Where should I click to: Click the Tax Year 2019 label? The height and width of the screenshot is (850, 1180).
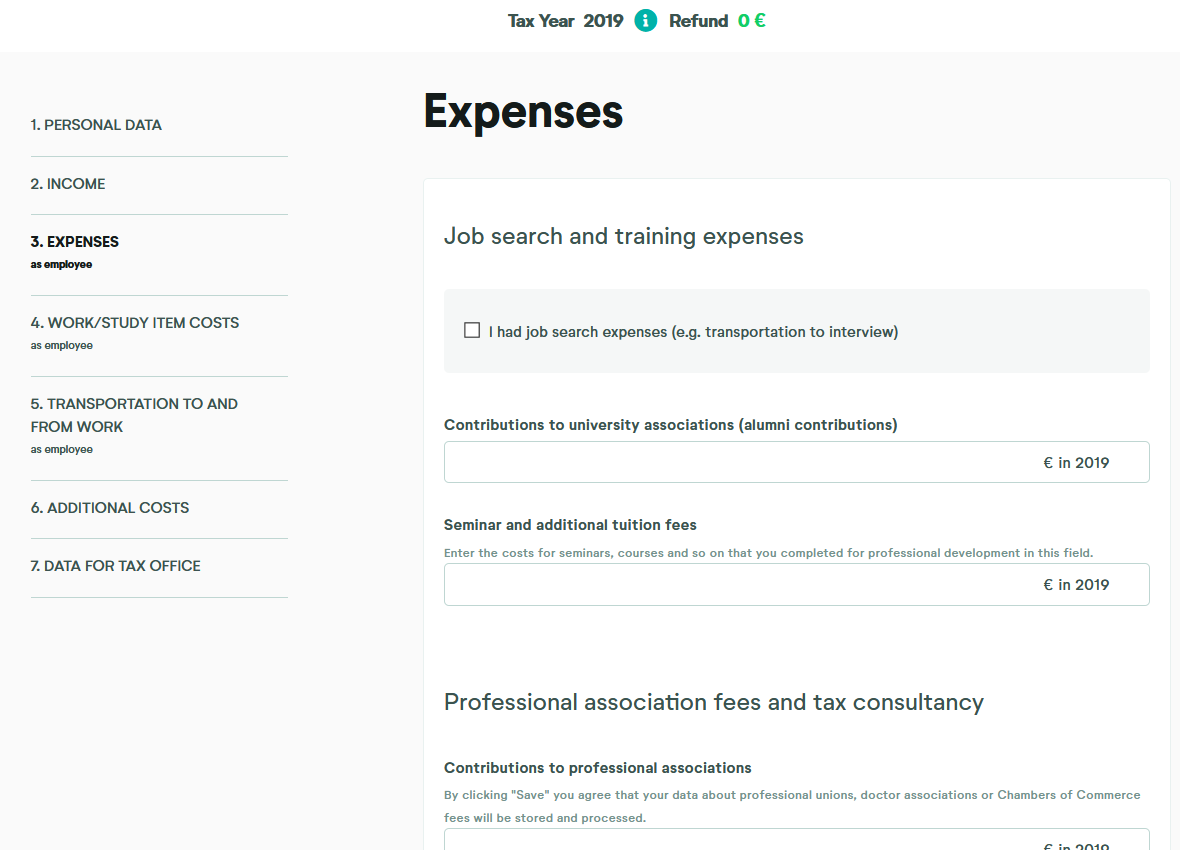pyautogui.click(x=565, y=21)
